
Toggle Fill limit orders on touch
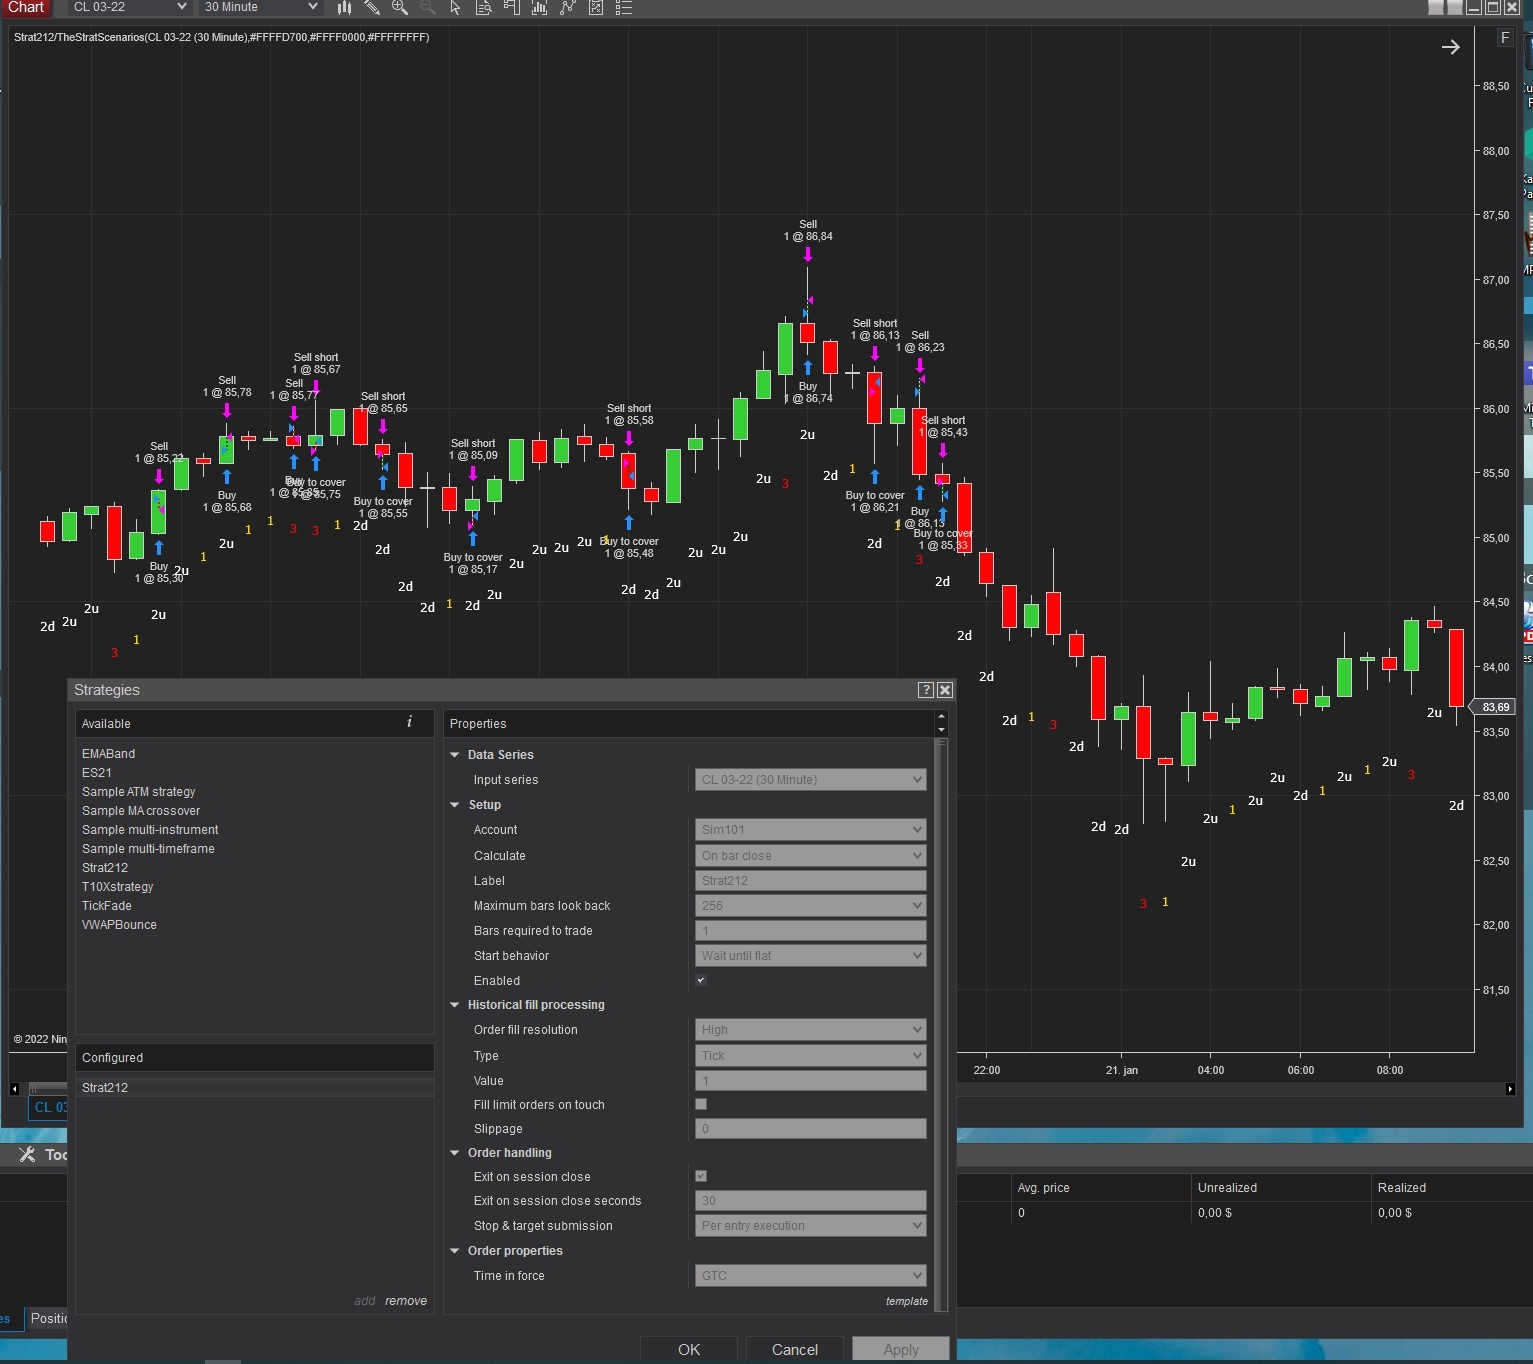(x=701, y=1104)
